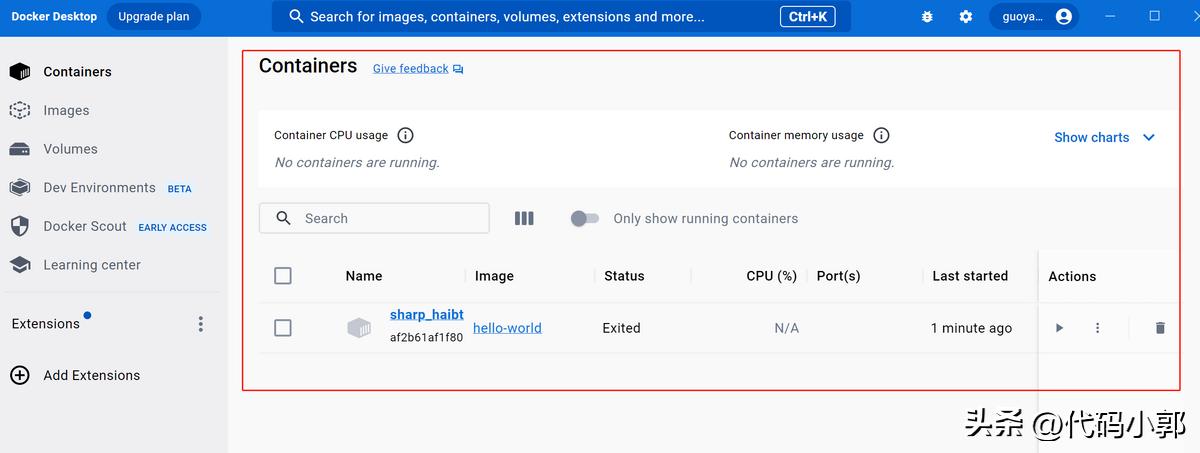Click the Image column header

point(494,276)
